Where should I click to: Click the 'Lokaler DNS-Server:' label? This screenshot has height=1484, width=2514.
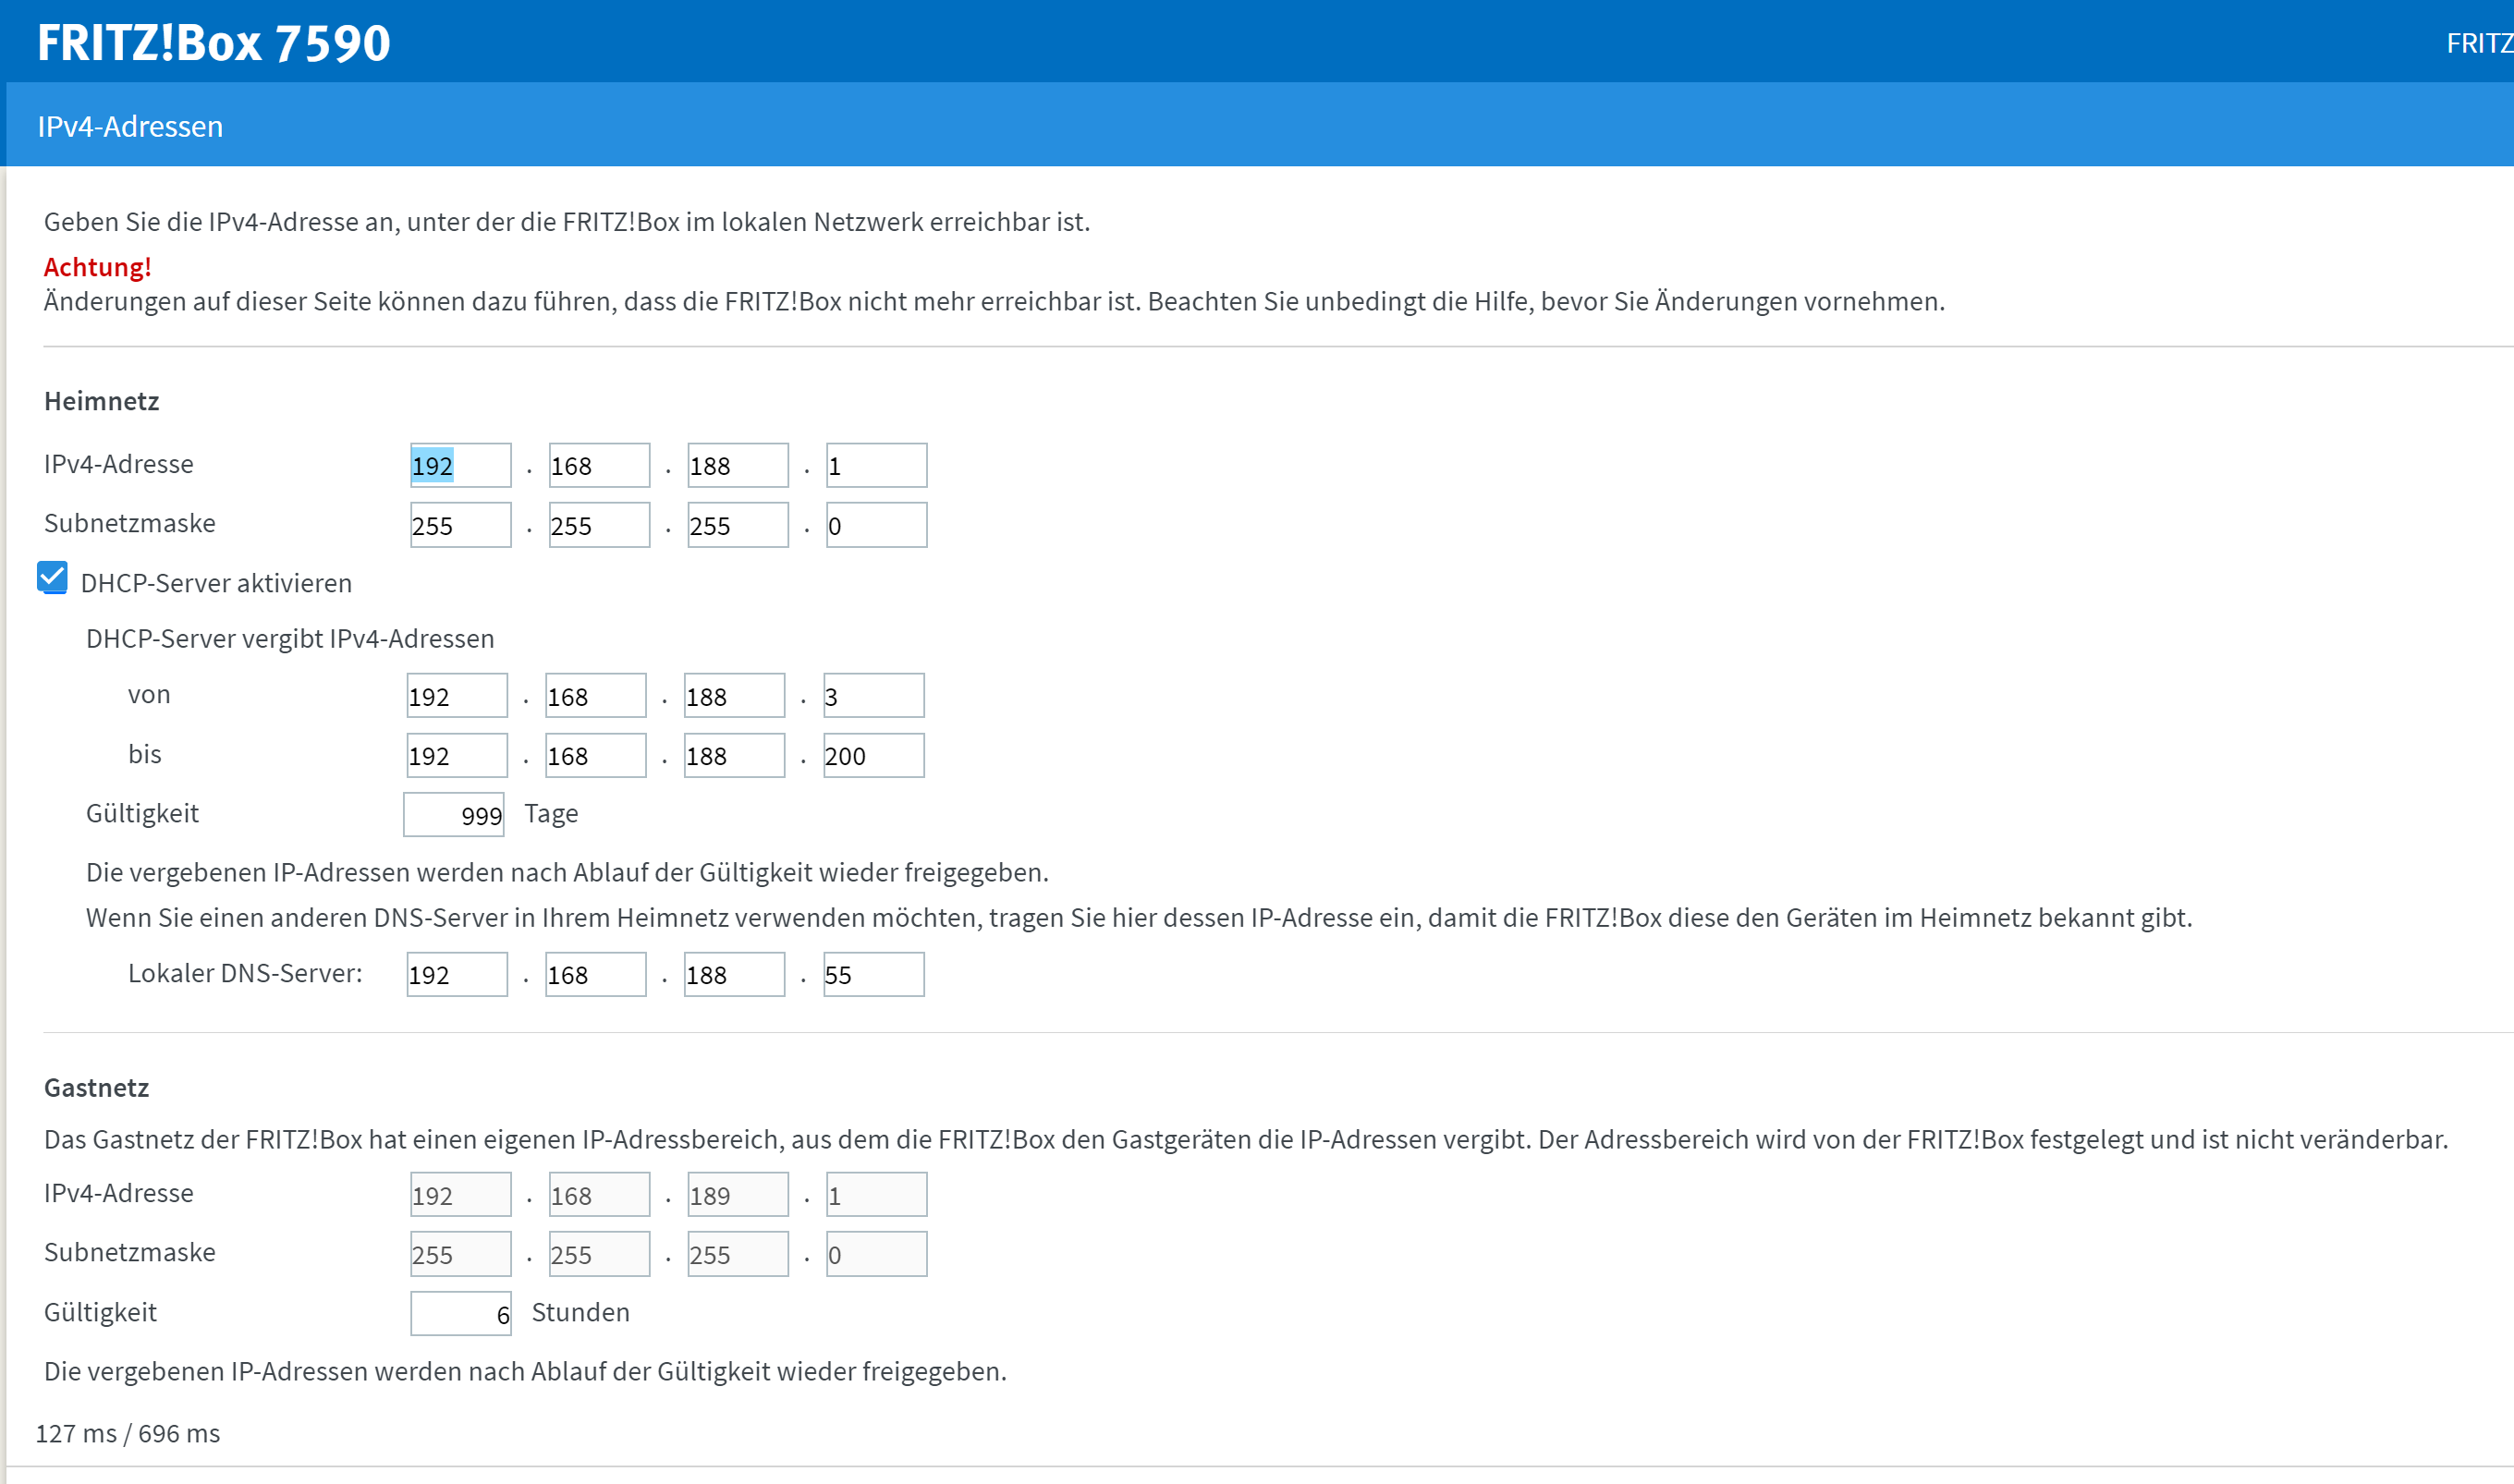[x=245, y=974]
